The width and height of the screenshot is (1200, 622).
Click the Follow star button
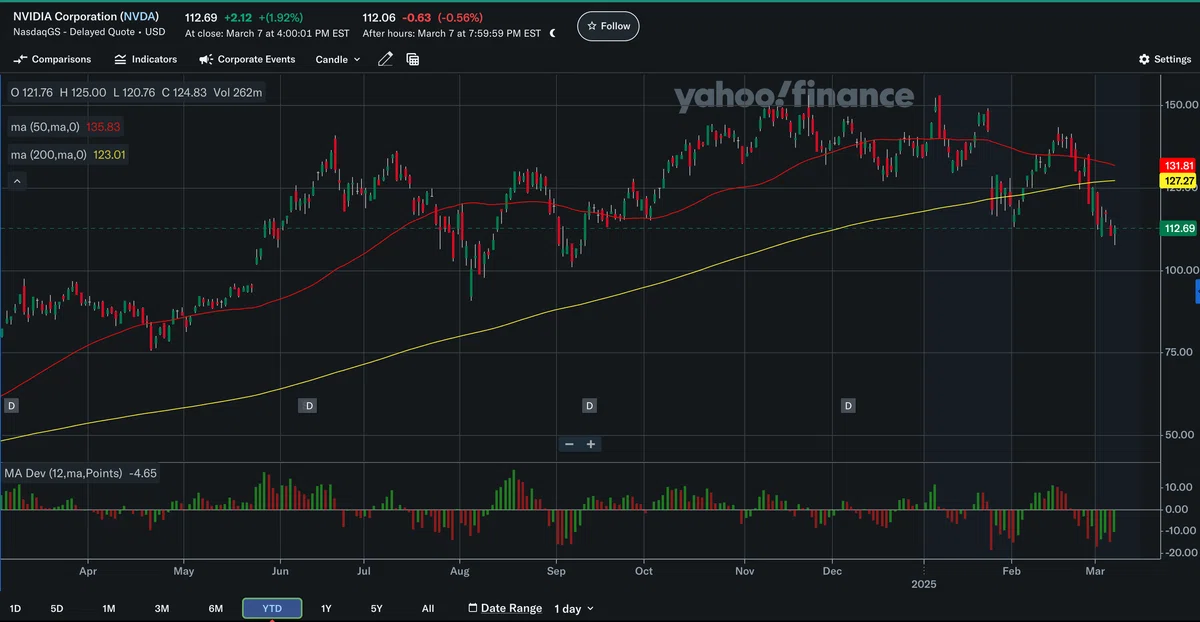[608, 26]
